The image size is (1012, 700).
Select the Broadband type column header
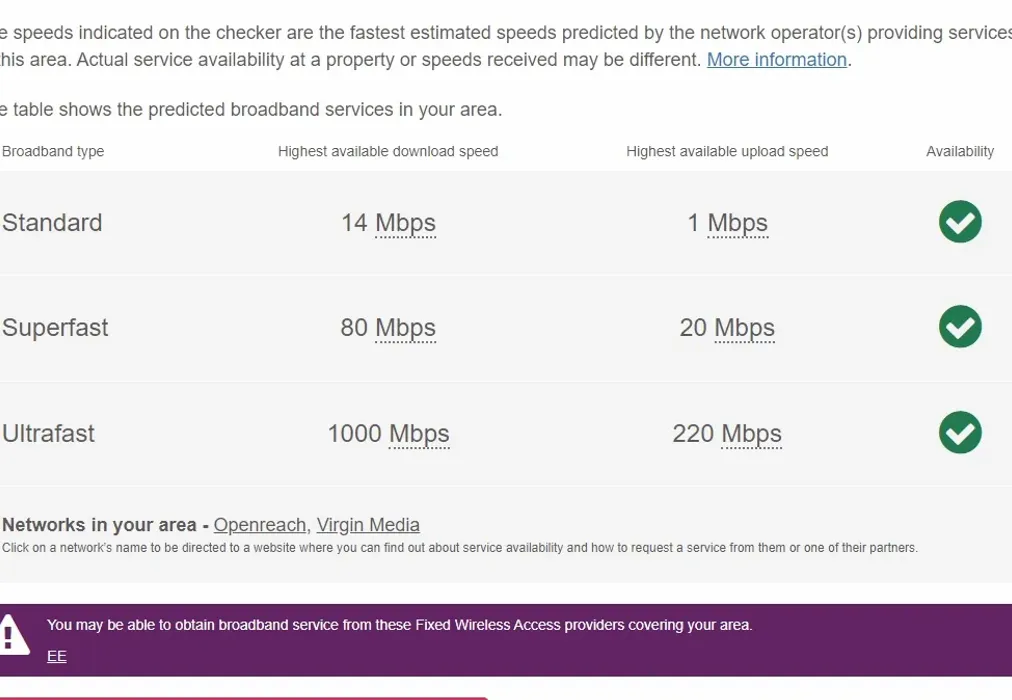pyautogui.click(x=53, y=151)
